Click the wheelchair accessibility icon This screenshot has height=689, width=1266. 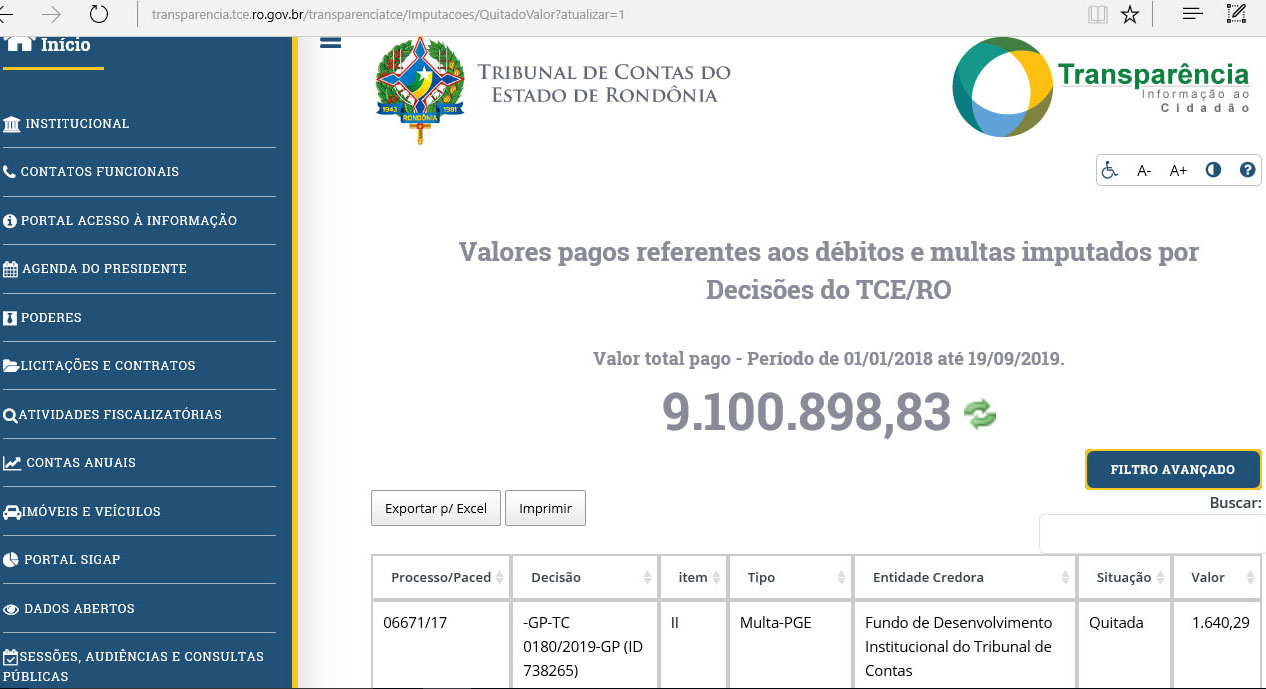tap(1109, 170)
